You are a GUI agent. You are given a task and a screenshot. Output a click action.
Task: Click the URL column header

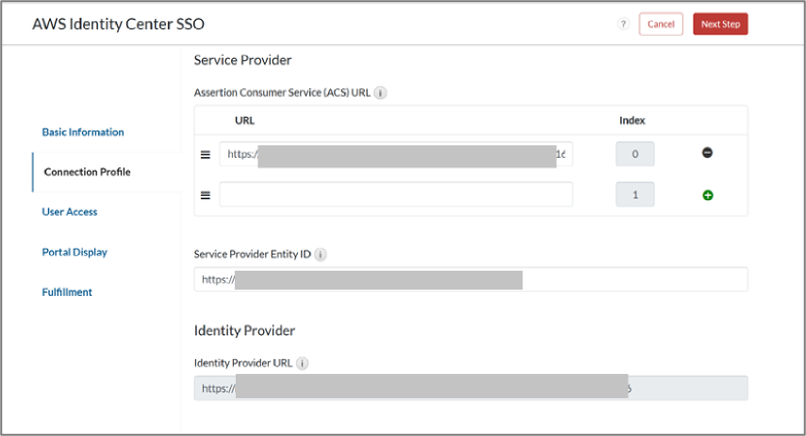click(x=245, y=120)
